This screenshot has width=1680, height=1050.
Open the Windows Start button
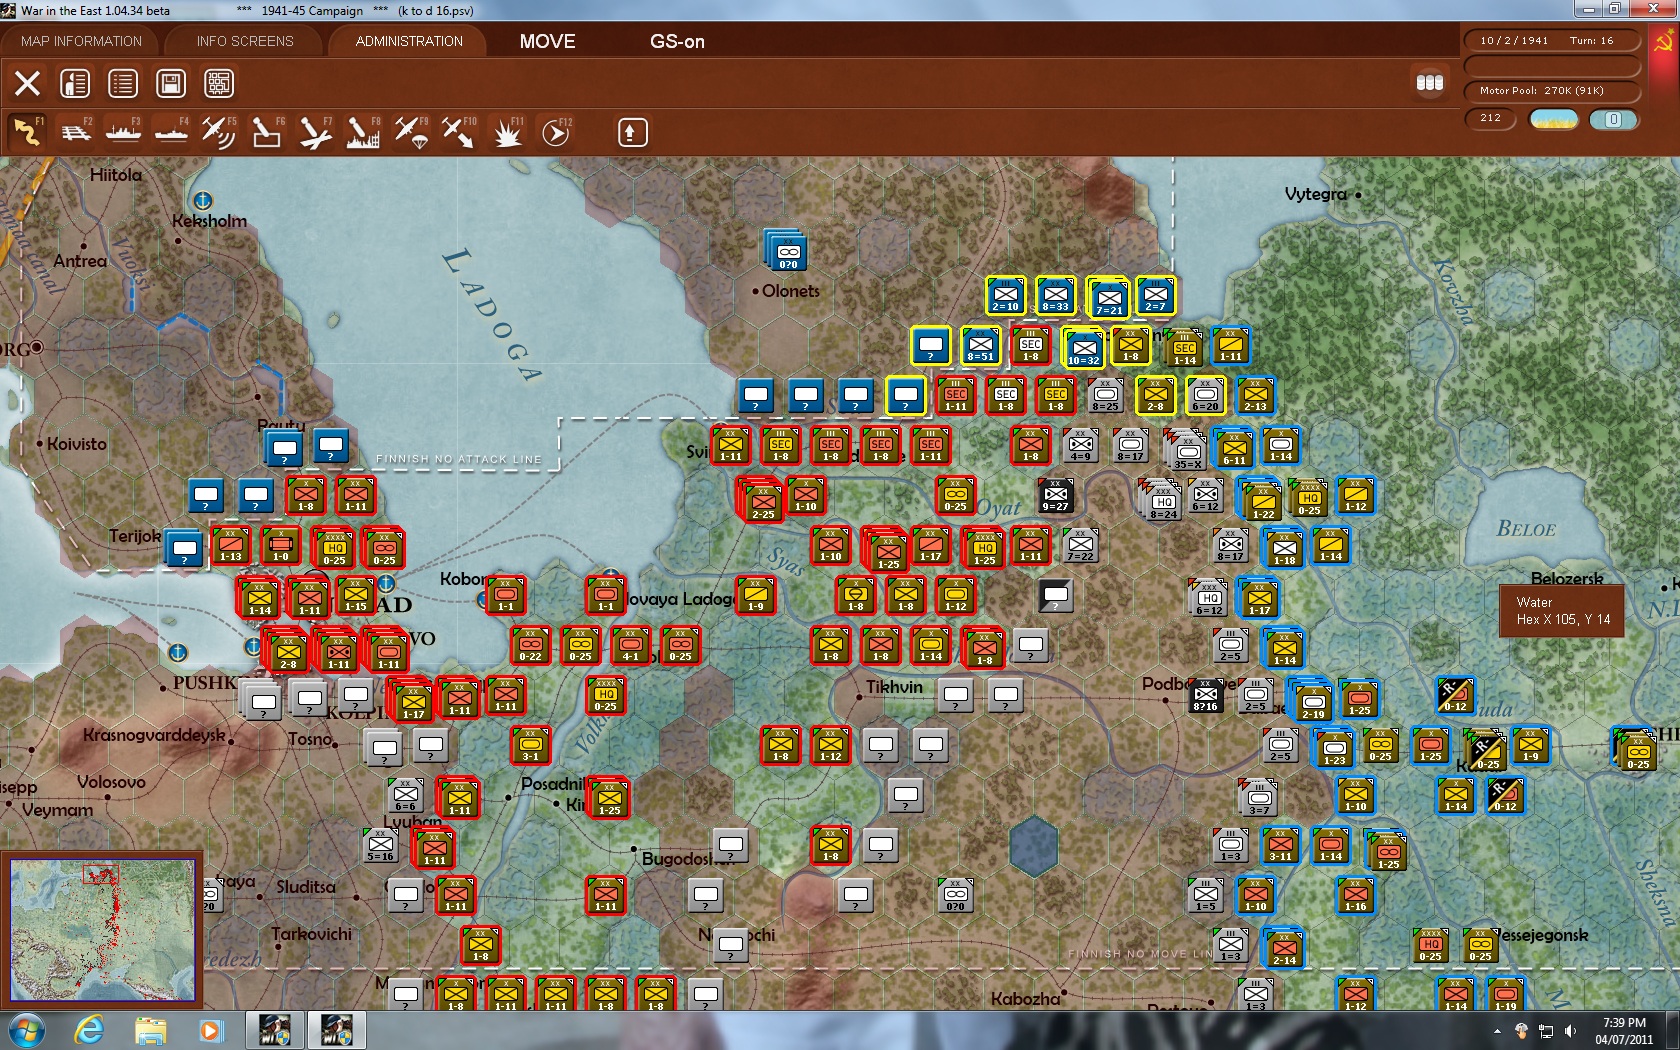click(25, 1030)
